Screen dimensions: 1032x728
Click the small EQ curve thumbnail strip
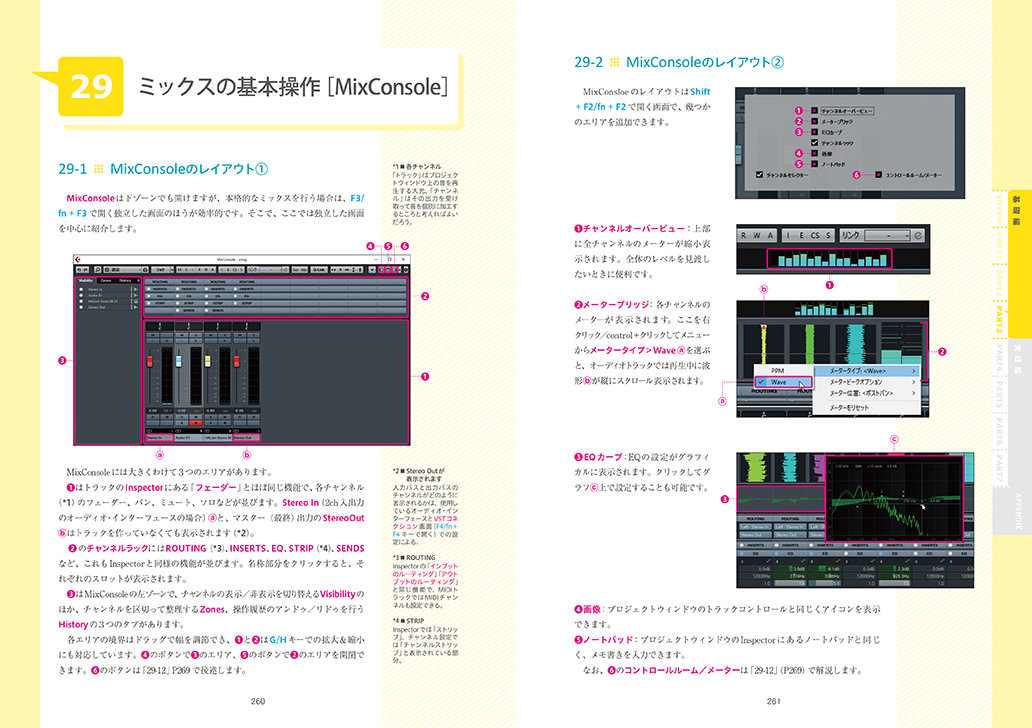781,498
